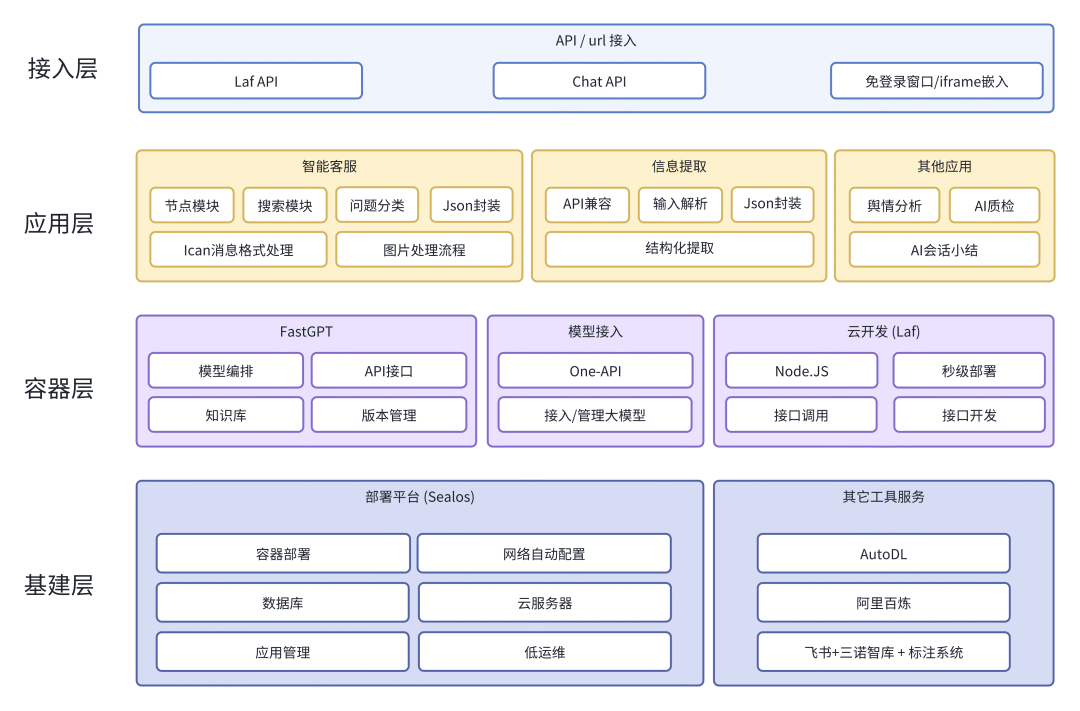
Task: Select the AutoDL box
Action: 884,553
